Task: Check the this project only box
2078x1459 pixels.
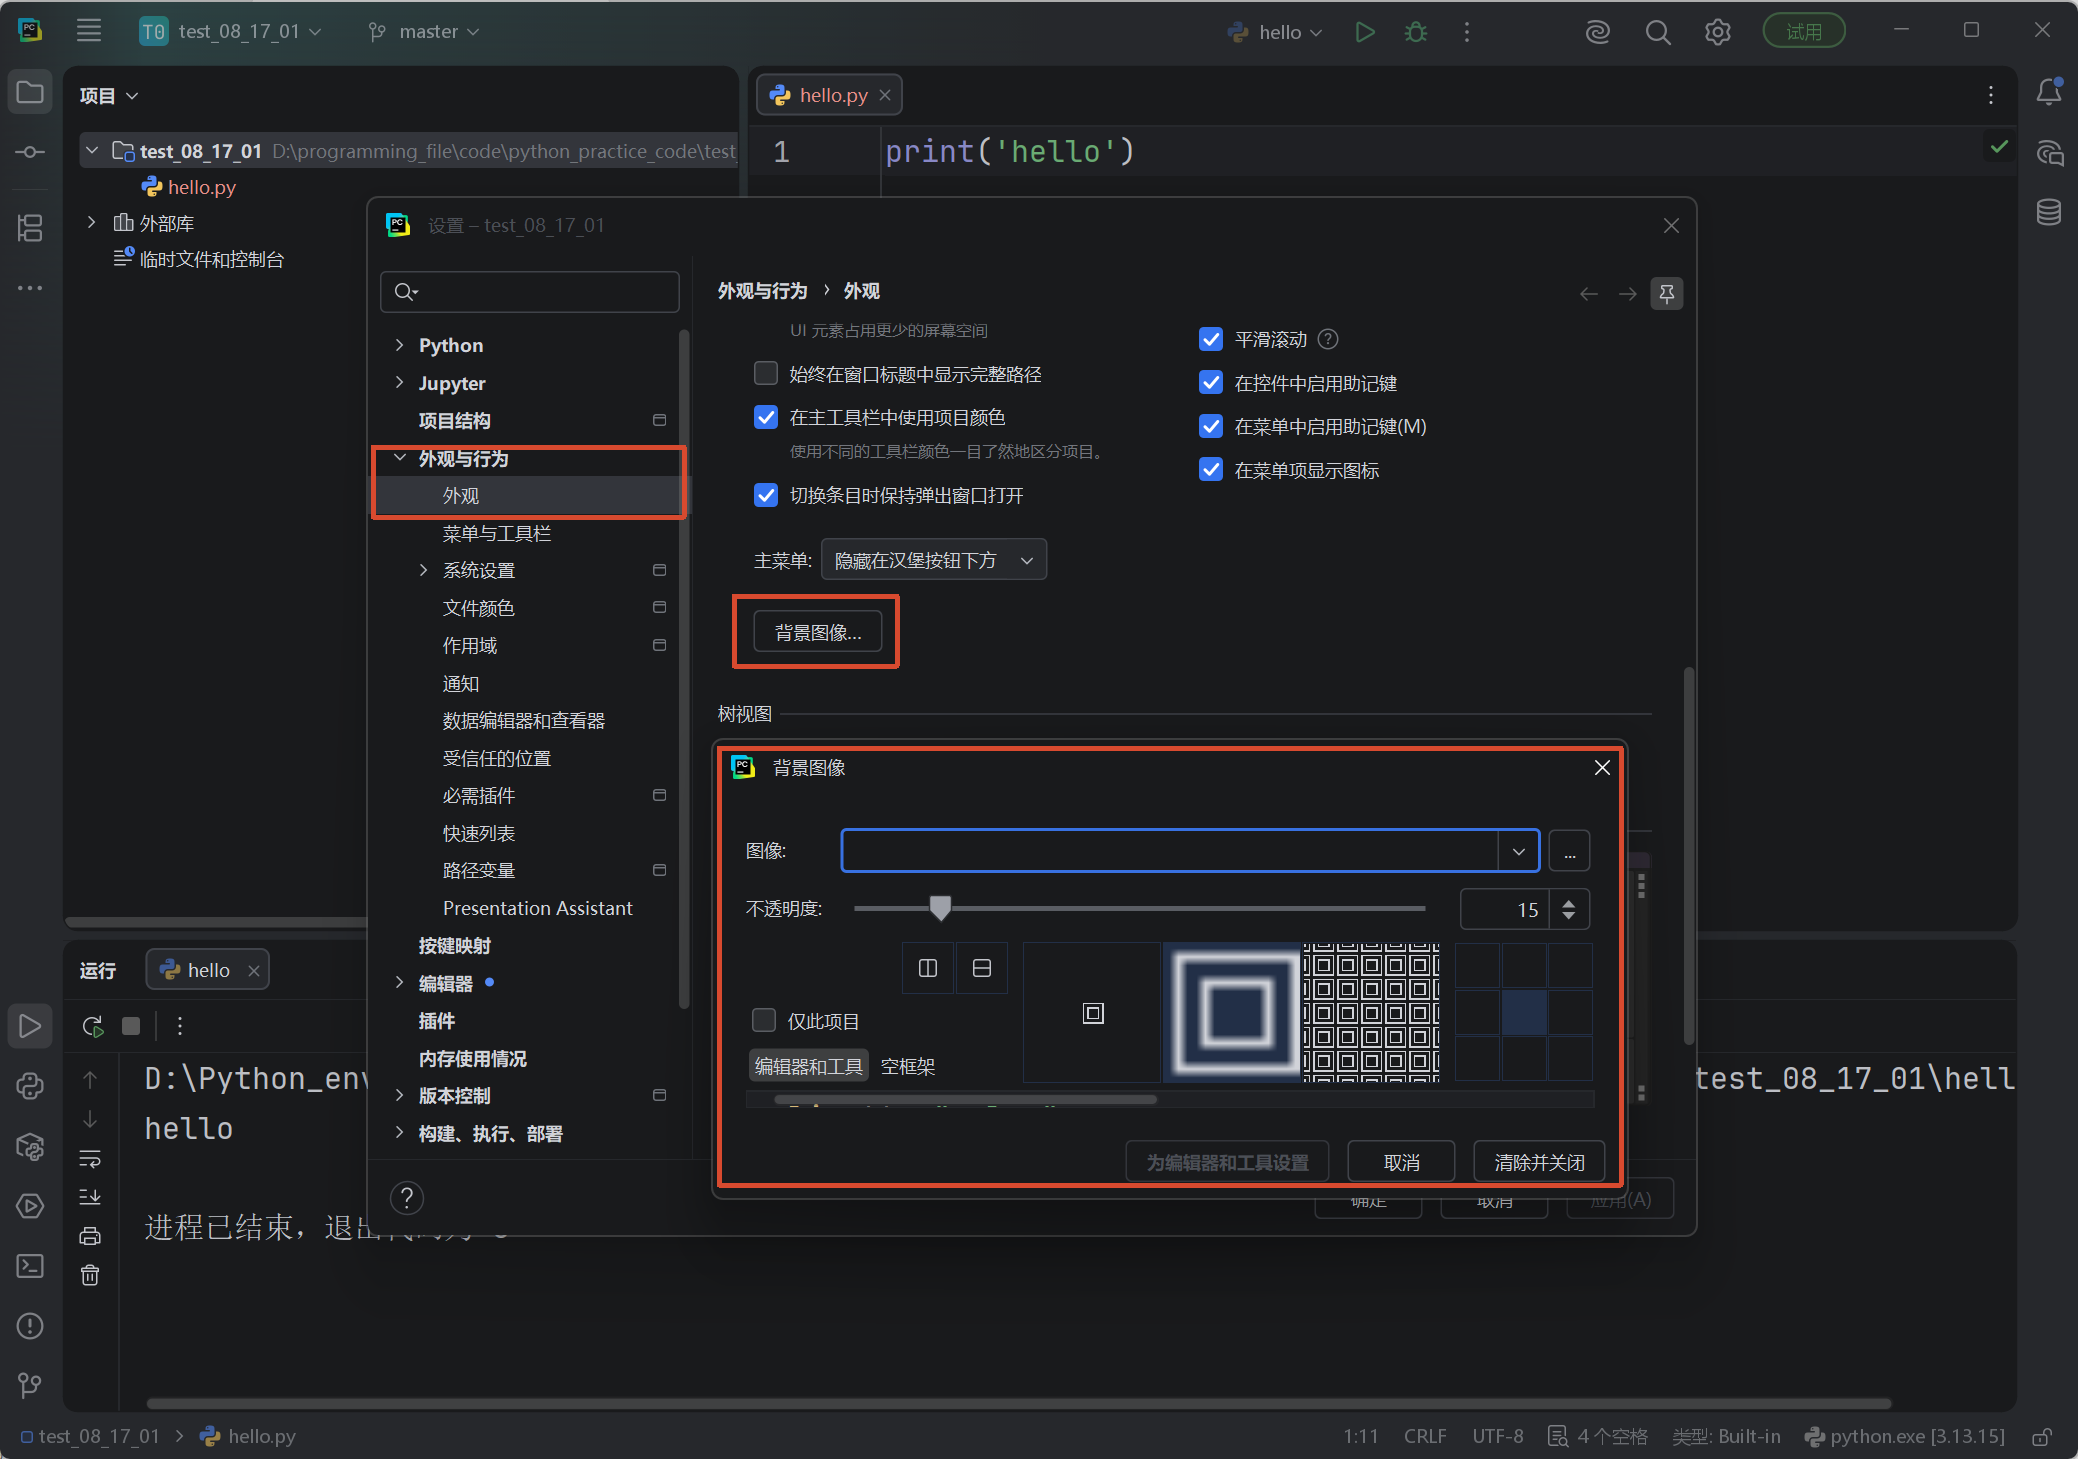Action: 764,1020
